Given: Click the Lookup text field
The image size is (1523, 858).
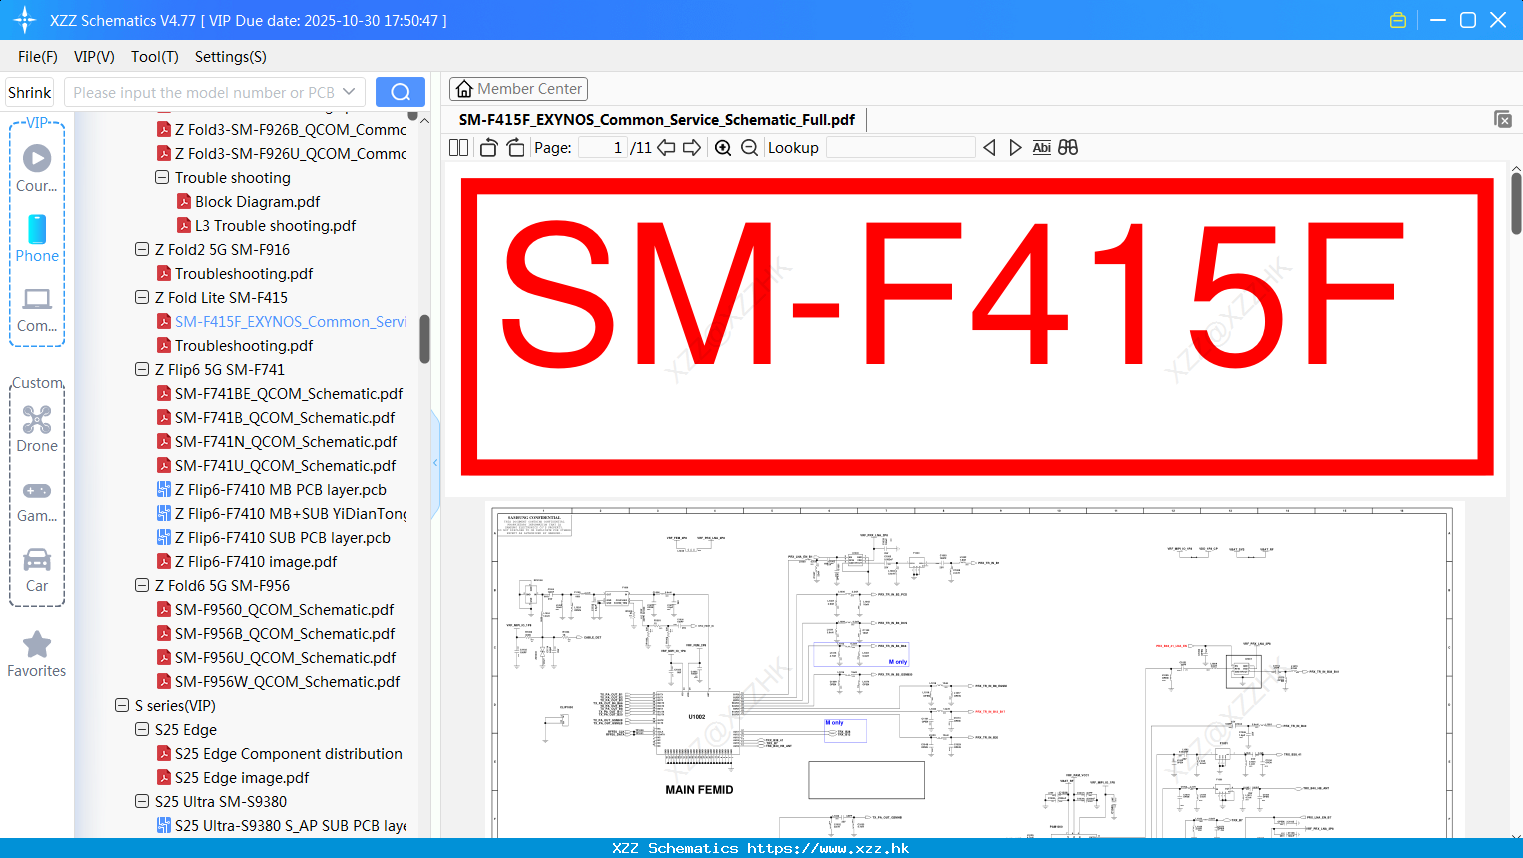Looking at the screenshot, I should click(900, 148).
